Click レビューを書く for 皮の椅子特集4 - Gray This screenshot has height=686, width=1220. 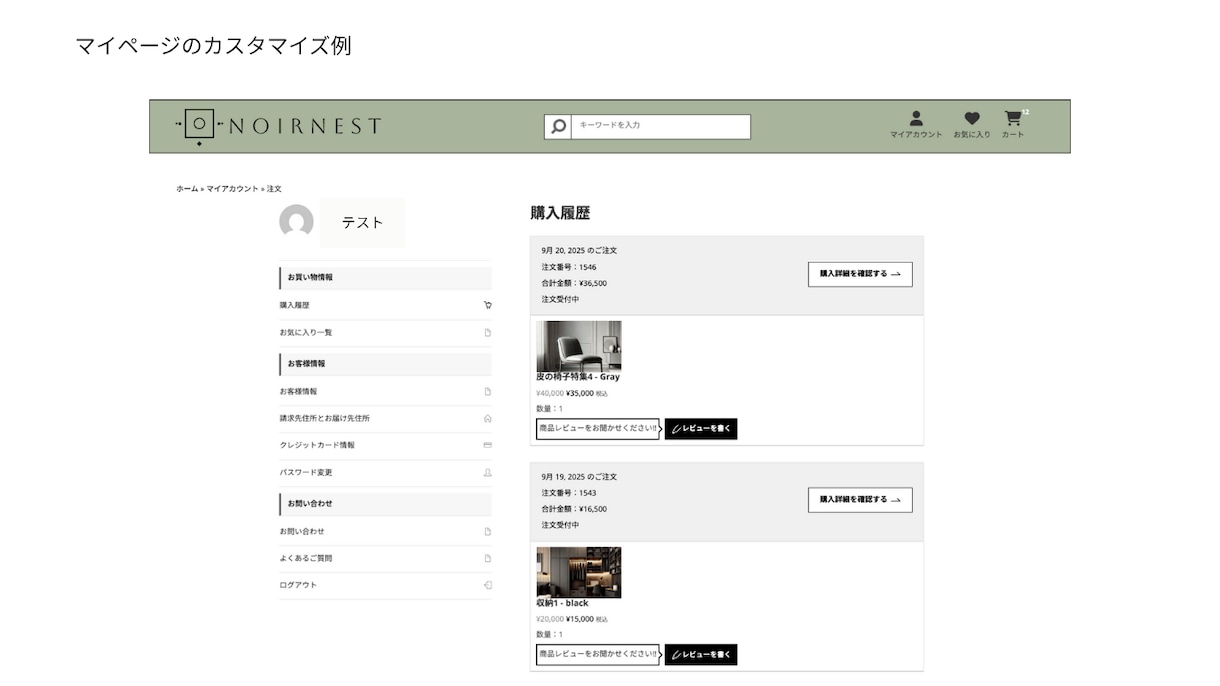click(x=701, y=429)
